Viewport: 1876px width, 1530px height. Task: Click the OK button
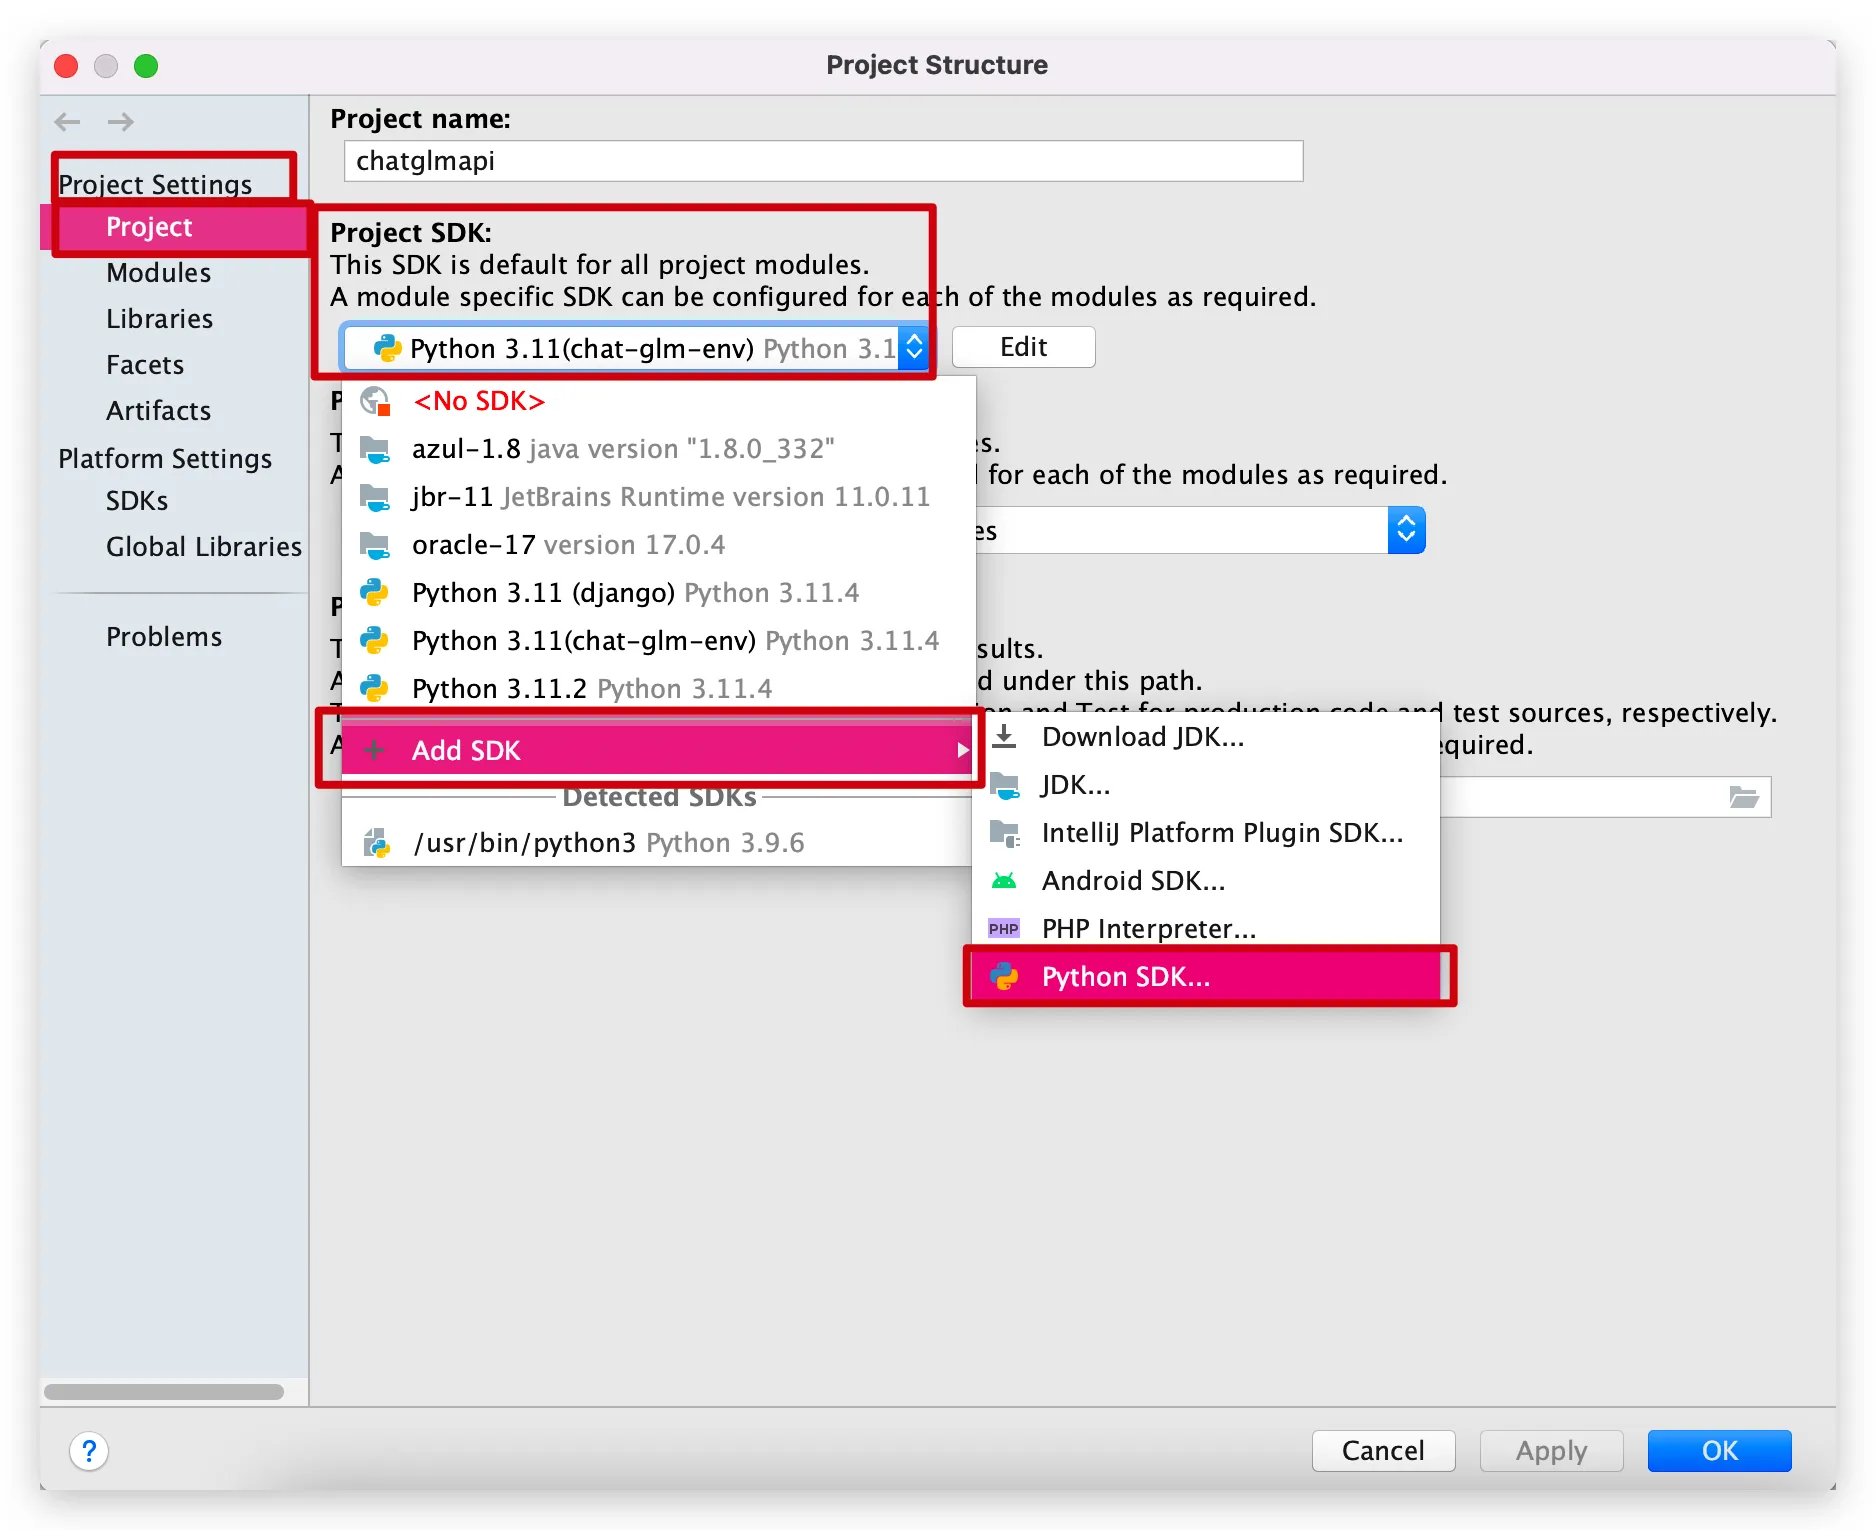tap(1719, 1451)
